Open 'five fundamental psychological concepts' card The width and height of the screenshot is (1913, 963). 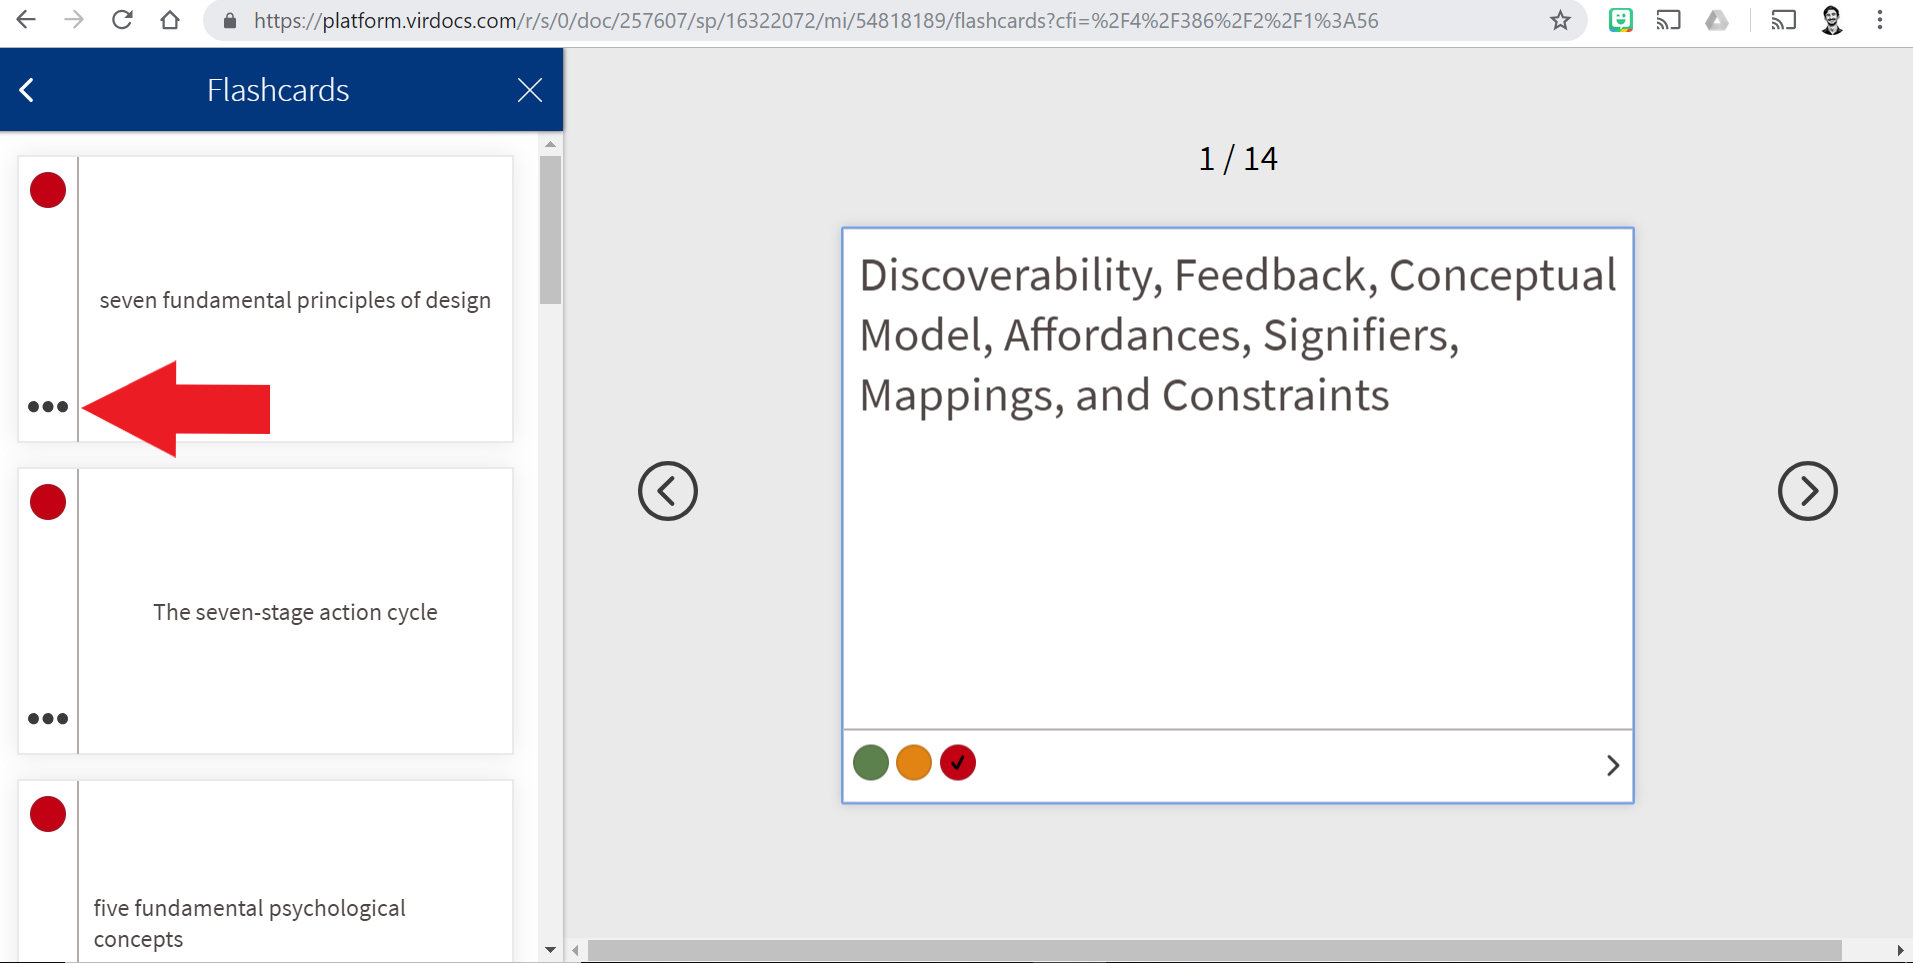point(250,922)
